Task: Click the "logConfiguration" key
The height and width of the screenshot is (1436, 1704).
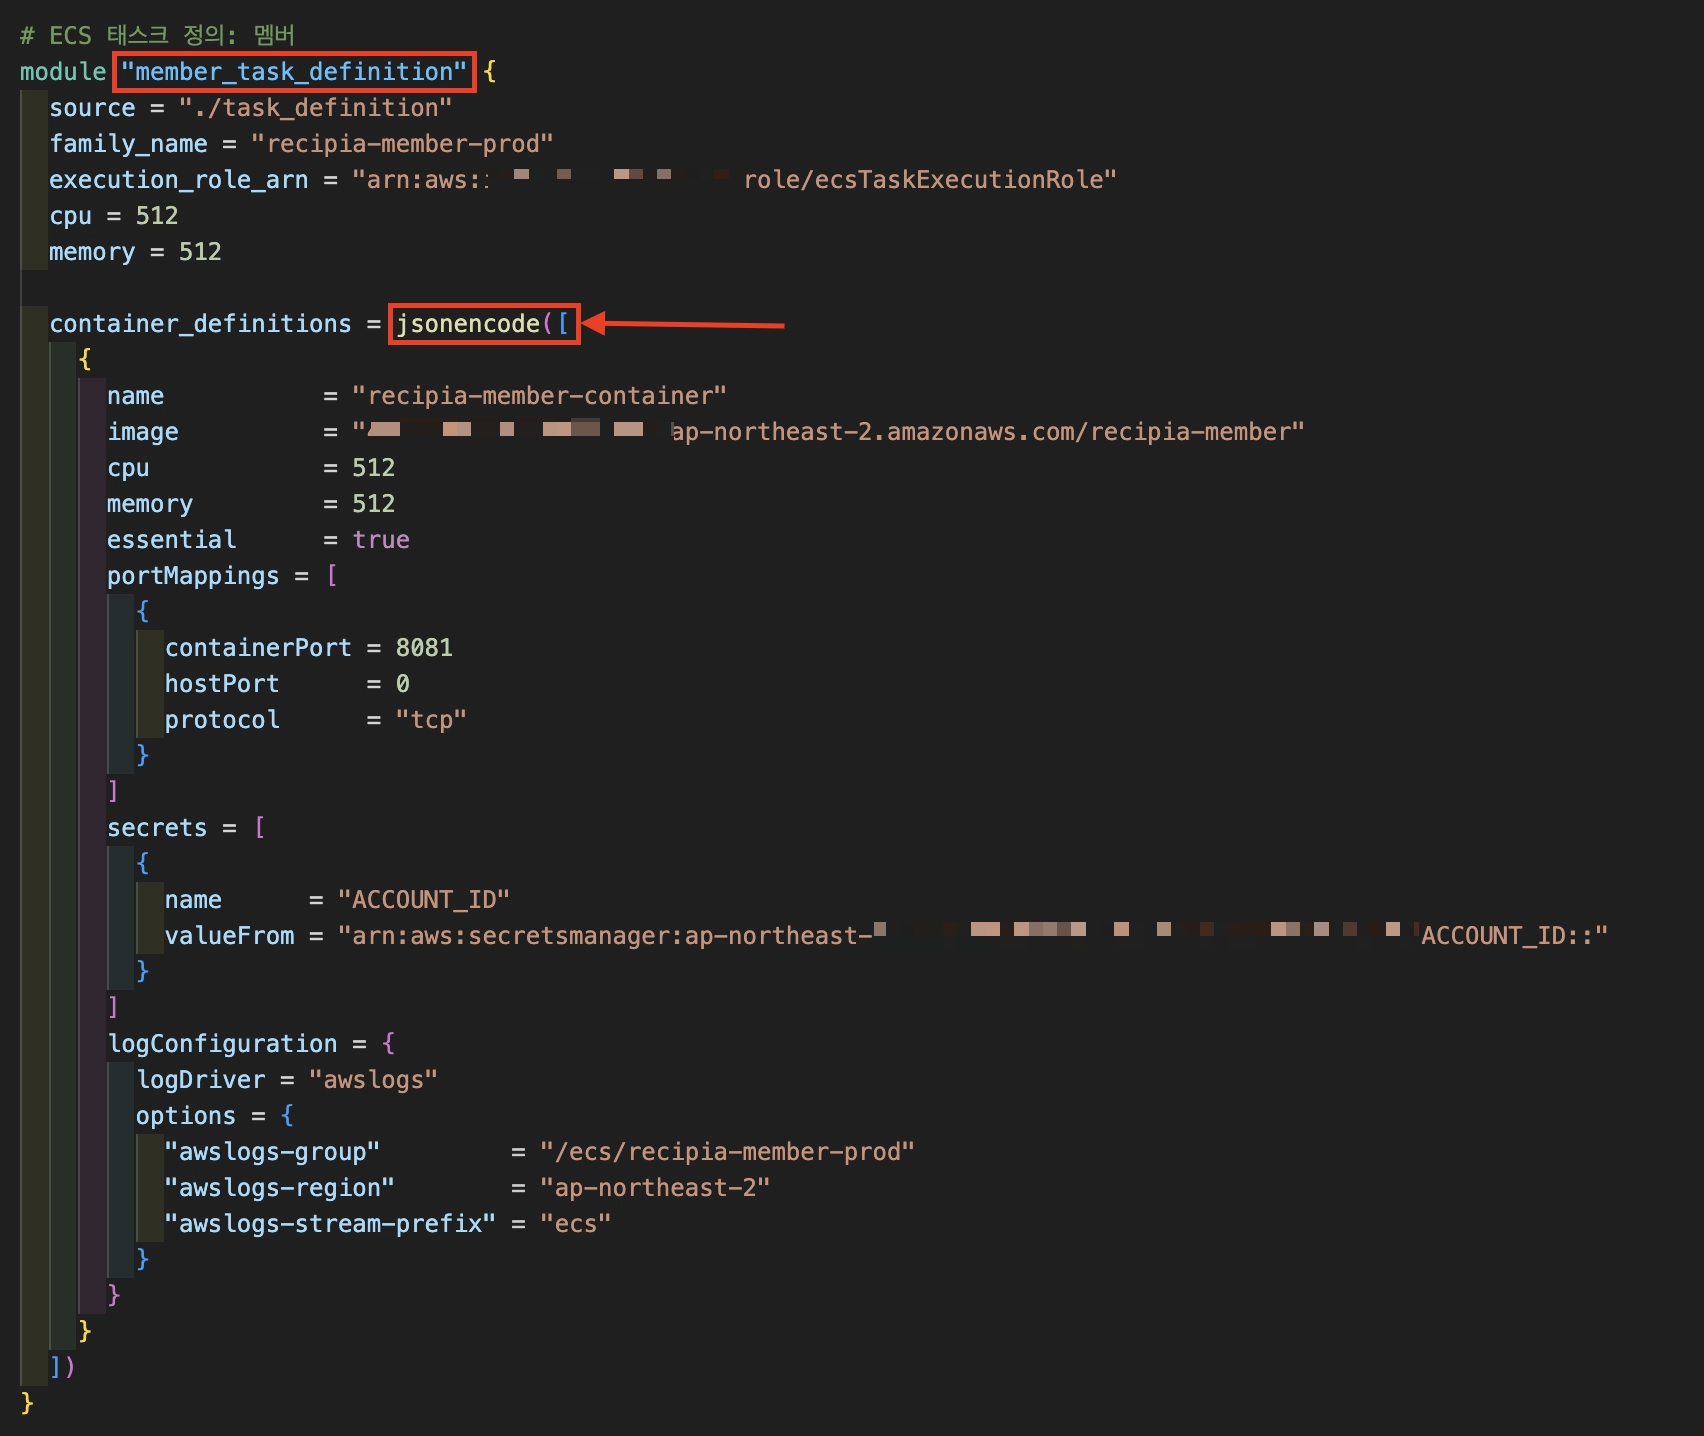Action: 222,1043
